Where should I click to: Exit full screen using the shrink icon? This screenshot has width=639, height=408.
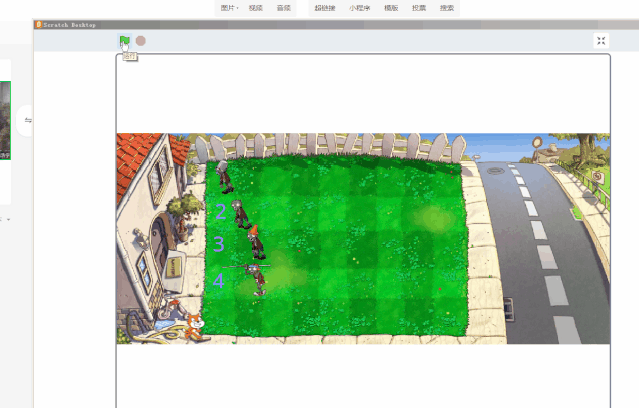click(x=601, y=41)
